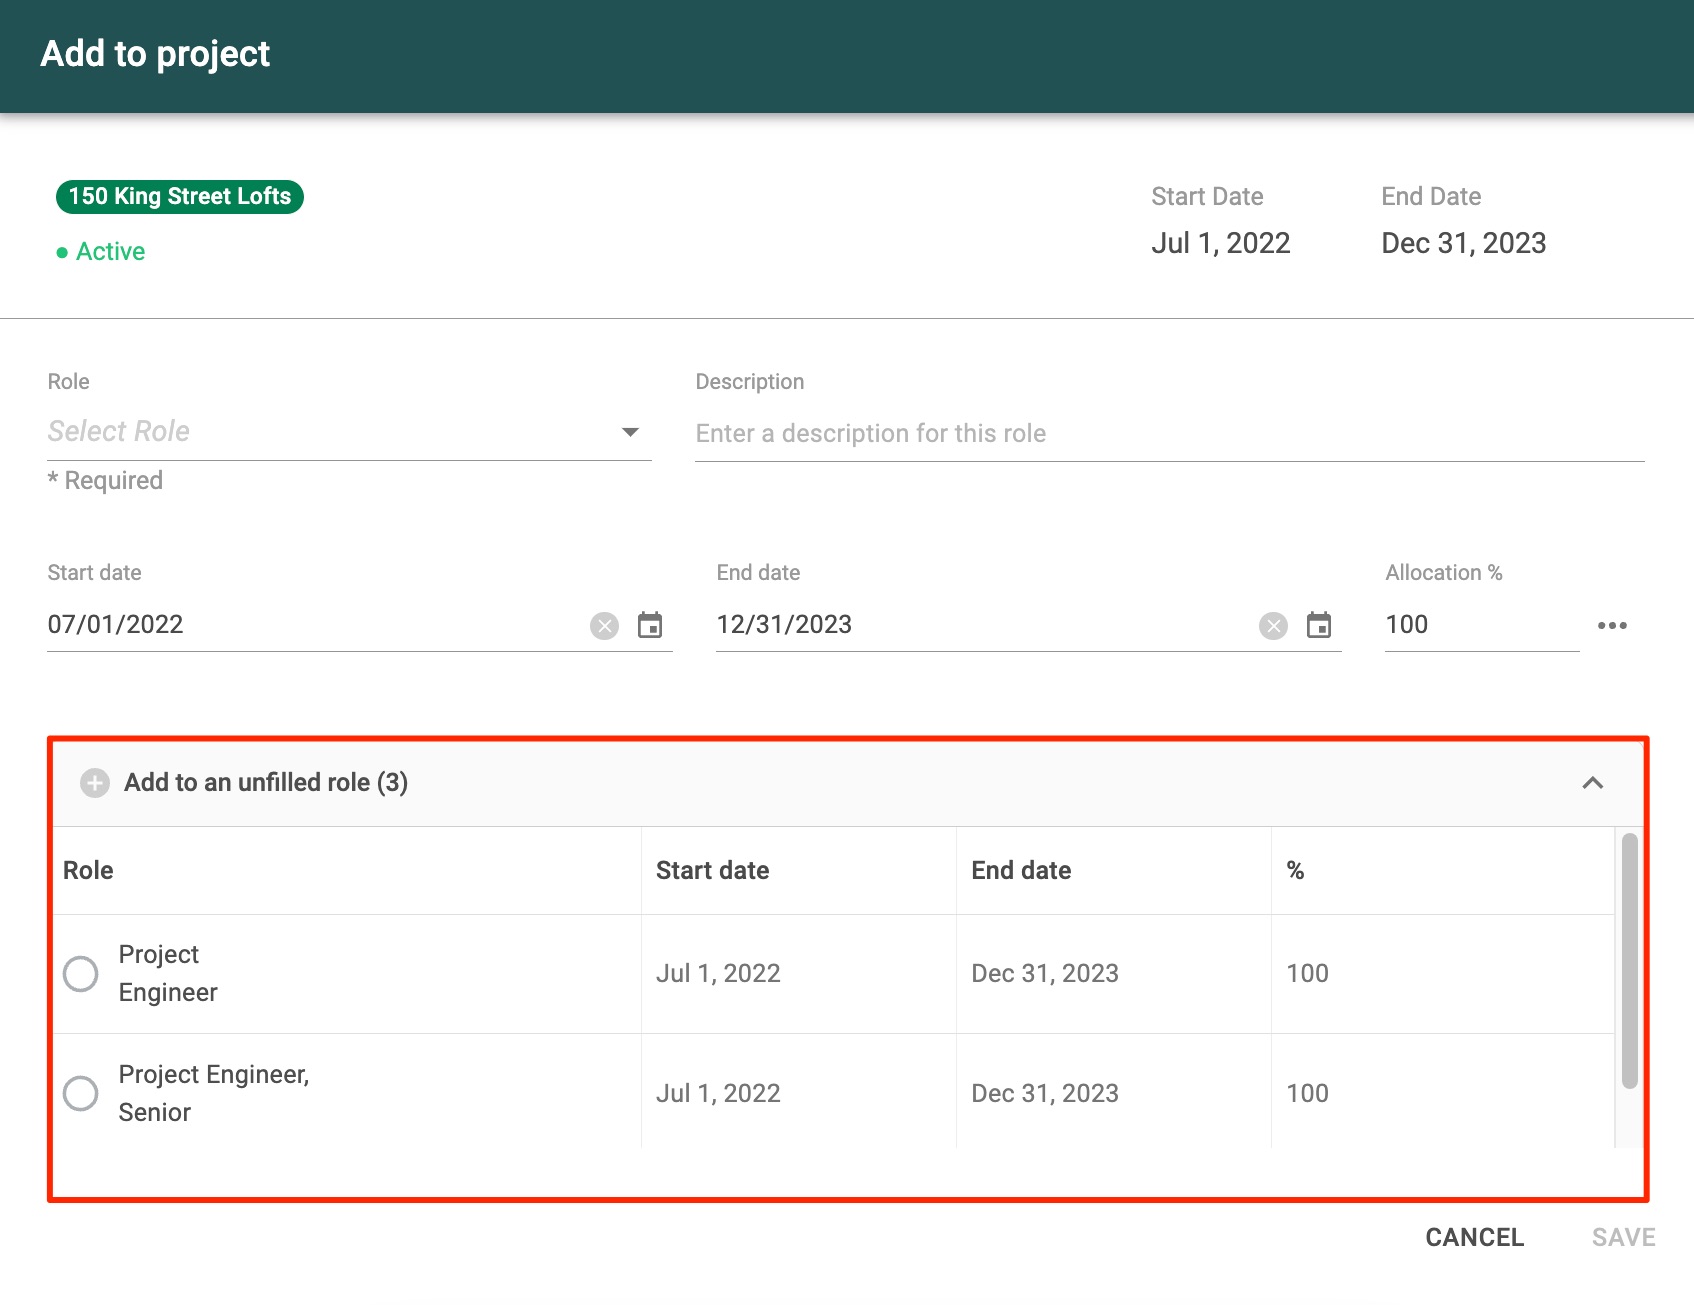Image resolution: width=1694 pixels, height=1305 pixels.
Task: Click the Description input field
Action: [1169, 434]
